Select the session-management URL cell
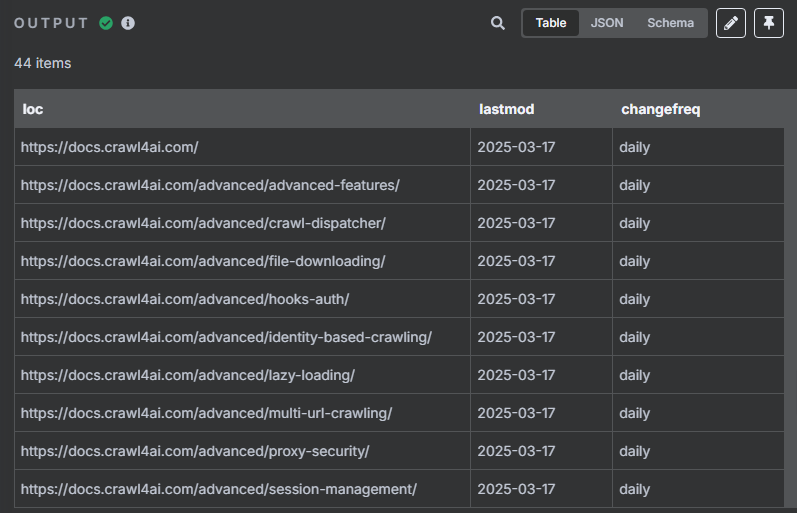797x513 pixels. [242, 489]
